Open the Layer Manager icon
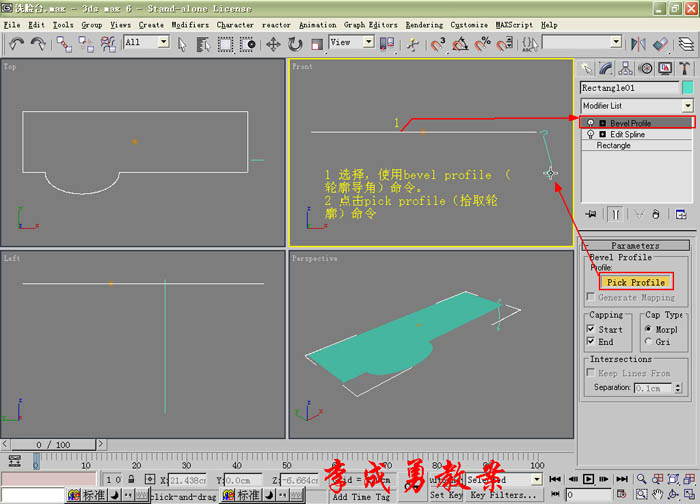Viewport: 700px width, 504px height. 686,44
